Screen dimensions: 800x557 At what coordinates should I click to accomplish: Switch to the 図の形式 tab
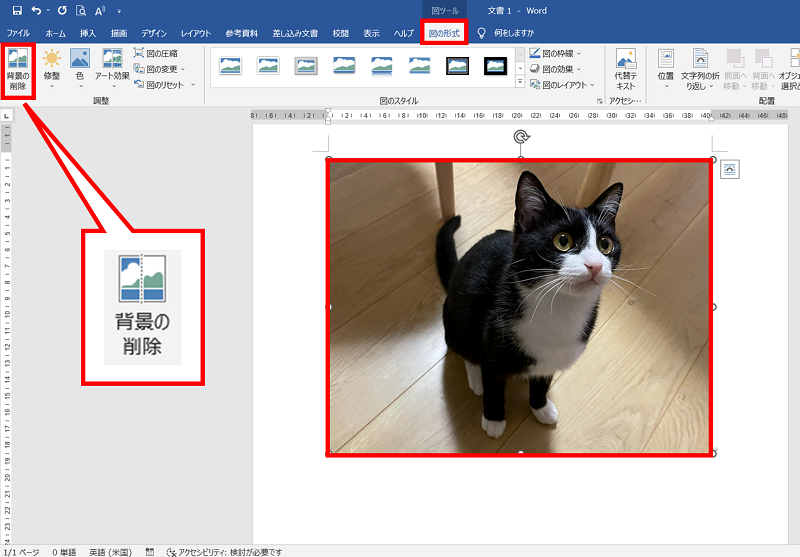coord(444,33)
